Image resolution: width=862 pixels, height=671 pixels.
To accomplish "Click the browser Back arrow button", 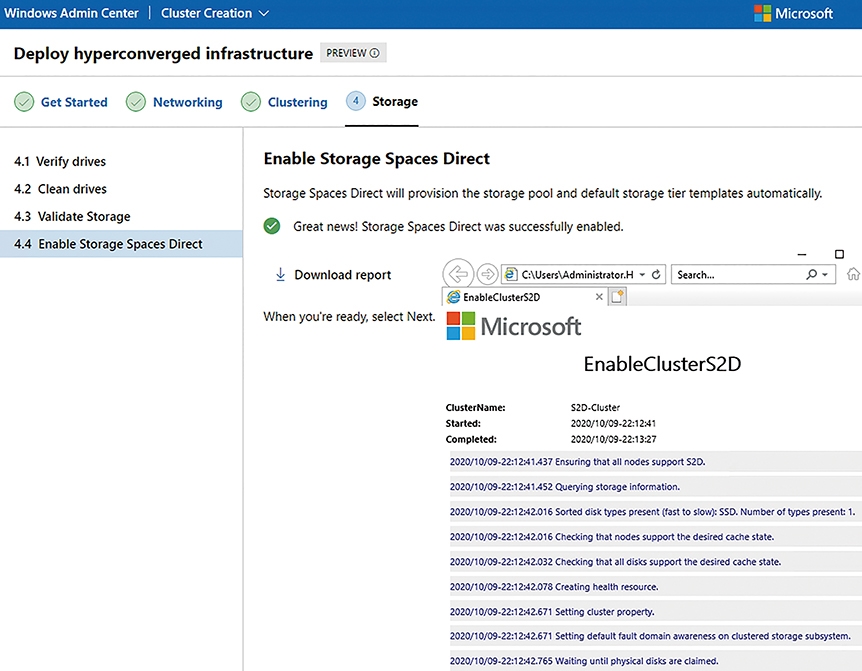I will 458,273.
